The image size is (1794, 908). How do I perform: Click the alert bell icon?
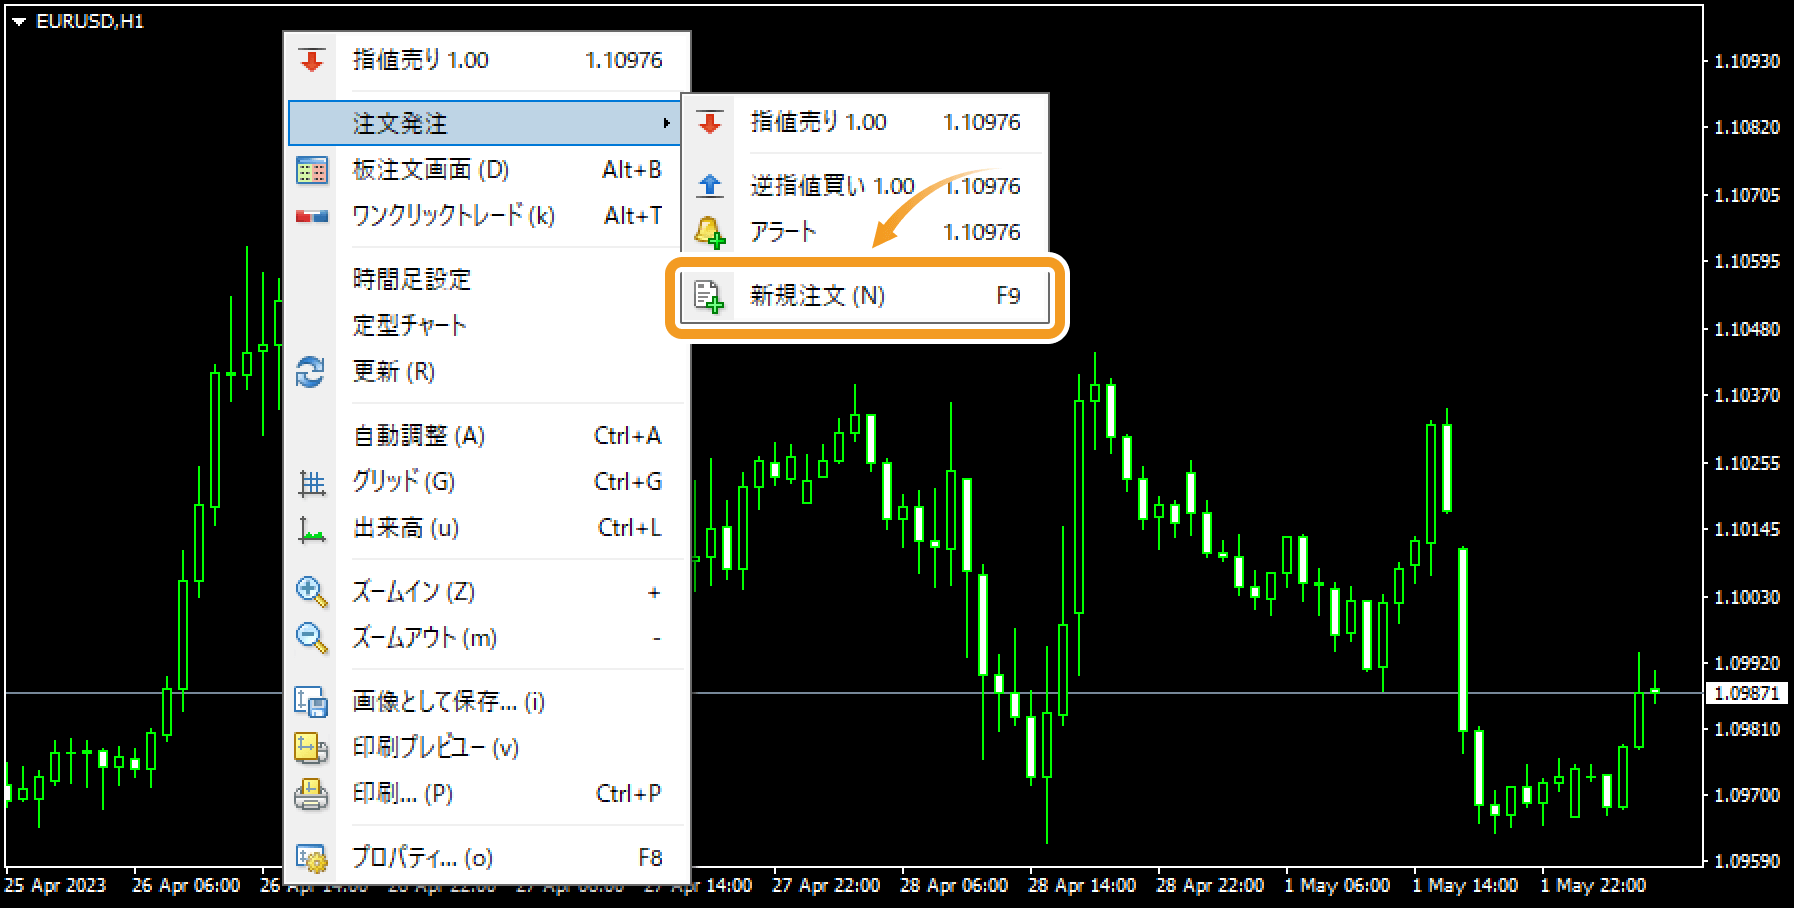(709, 232)
